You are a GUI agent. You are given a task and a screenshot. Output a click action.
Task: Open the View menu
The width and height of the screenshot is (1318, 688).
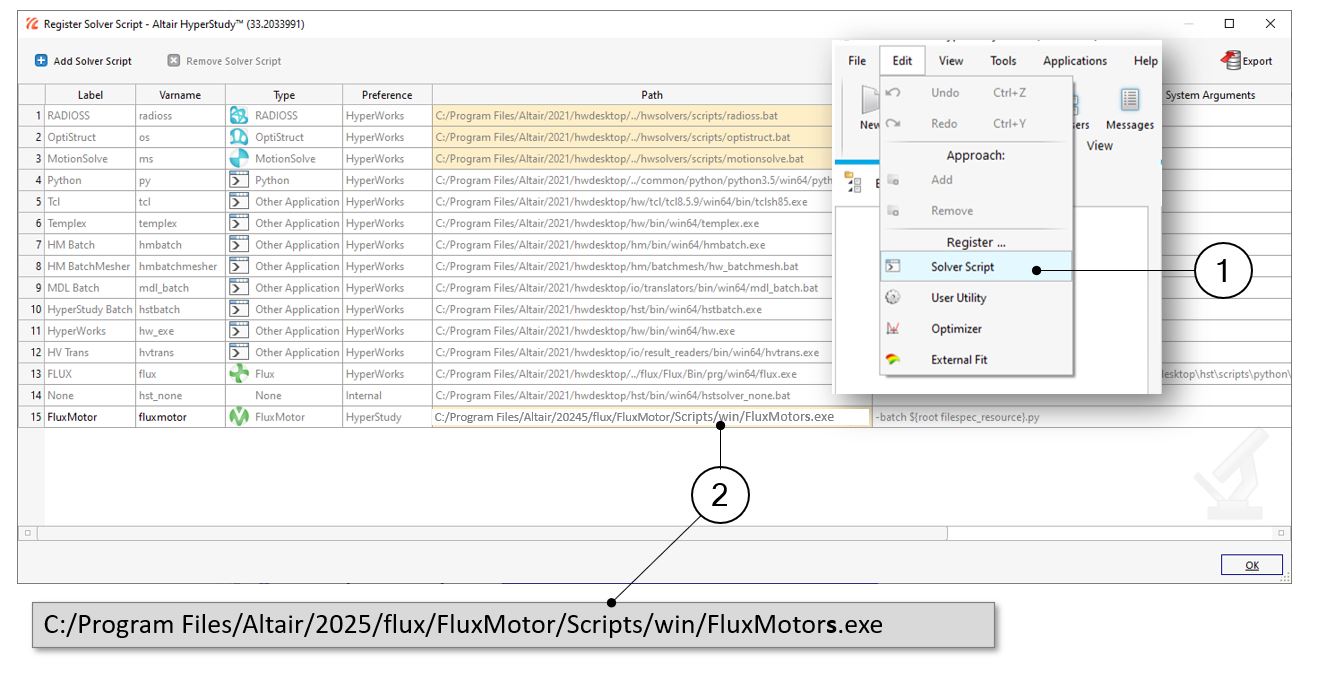[951, 61]
